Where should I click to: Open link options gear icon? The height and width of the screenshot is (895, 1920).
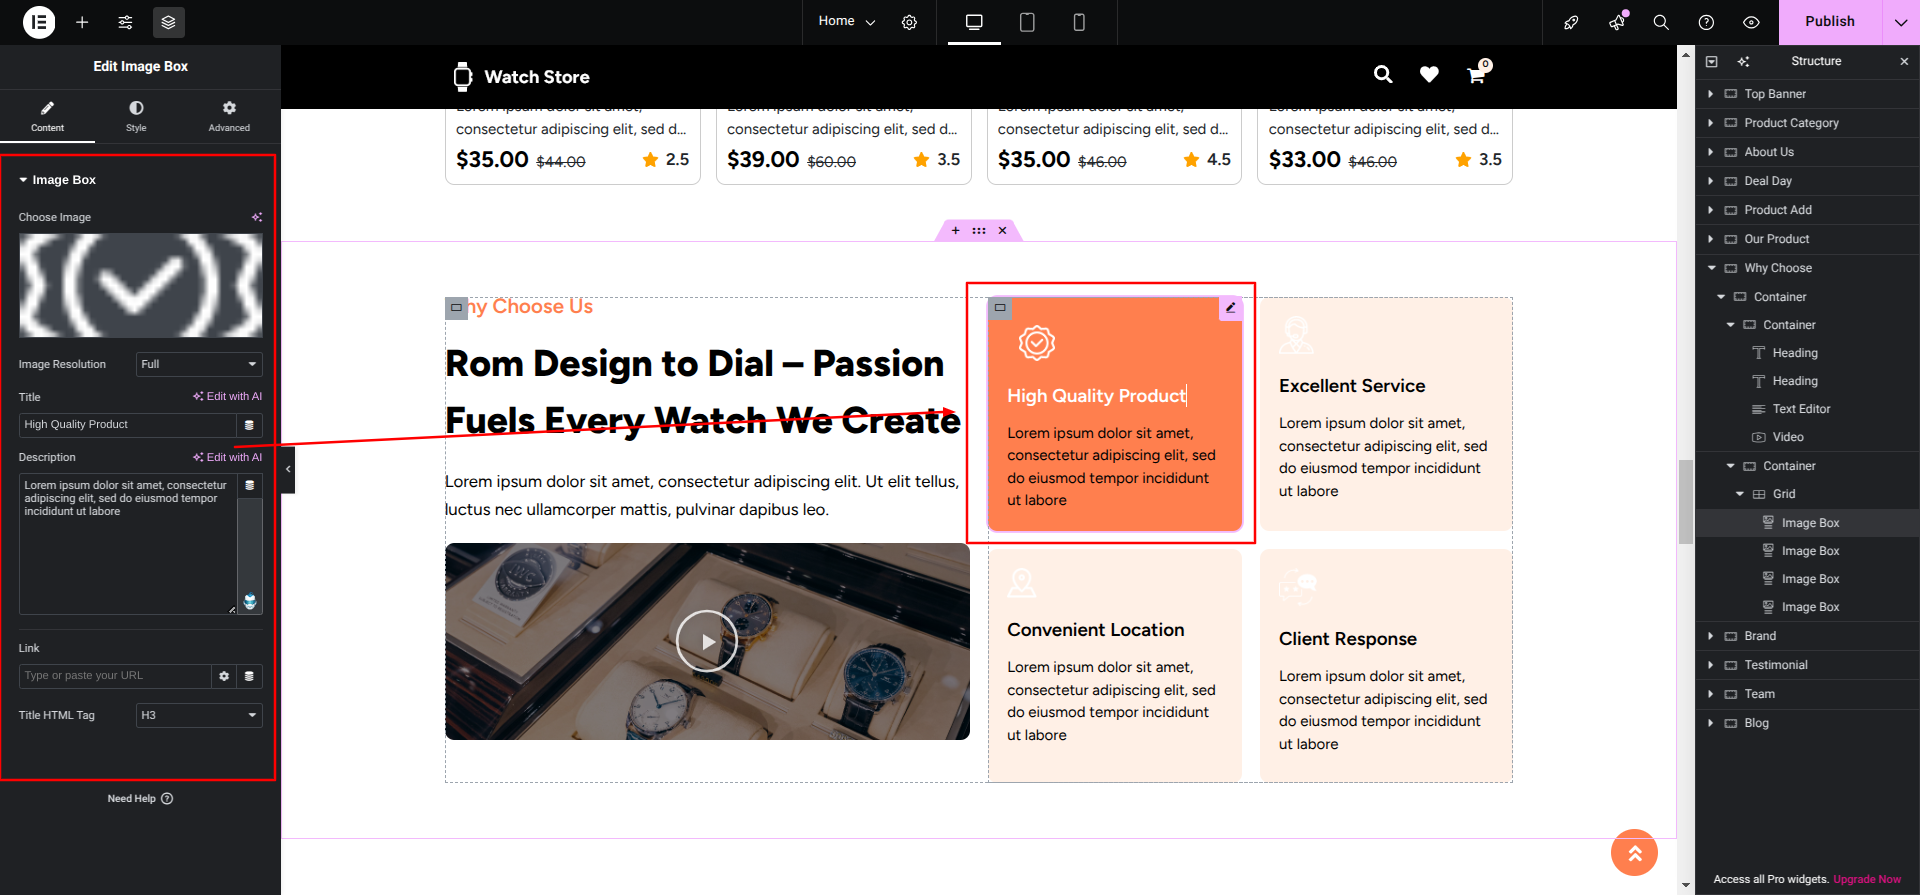pyautogui.click(x=224, y=676)
